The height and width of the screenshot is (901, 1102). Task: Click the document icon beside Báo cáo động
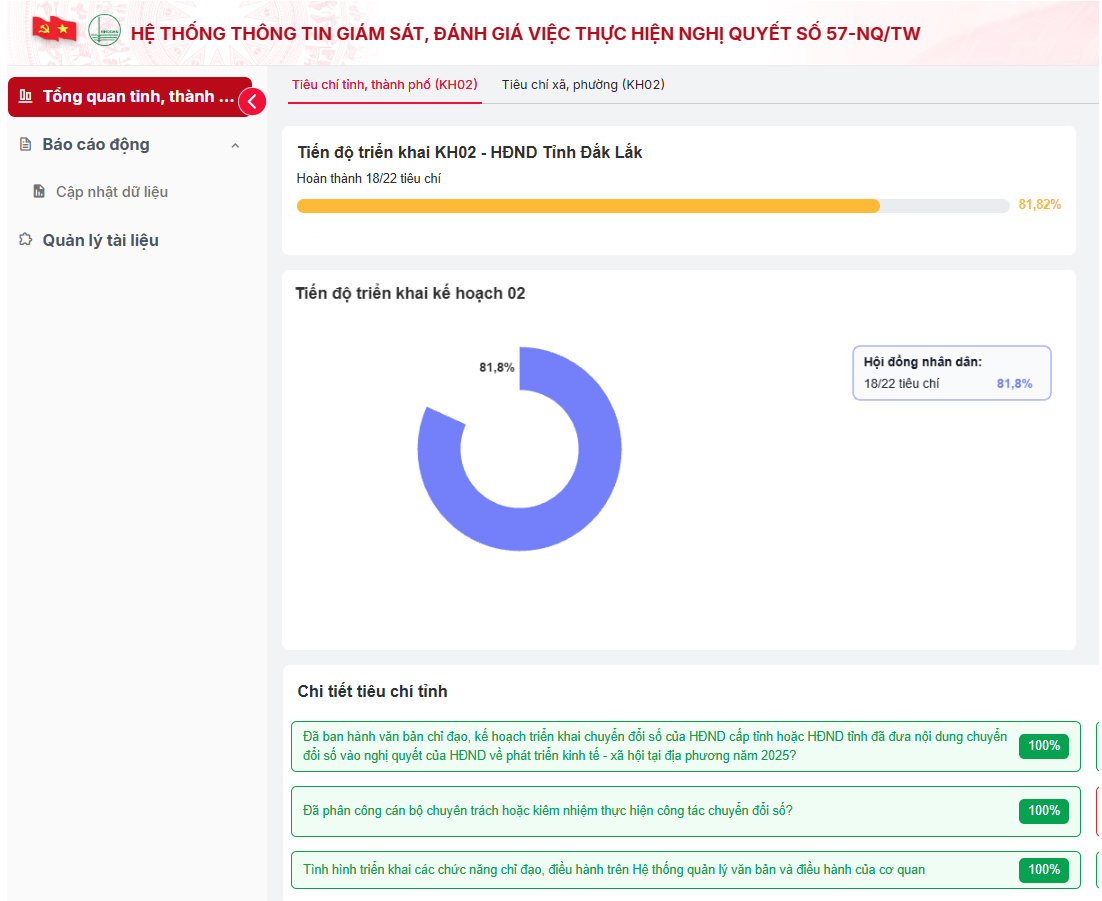pyautogui.click(x=26, y=145)
